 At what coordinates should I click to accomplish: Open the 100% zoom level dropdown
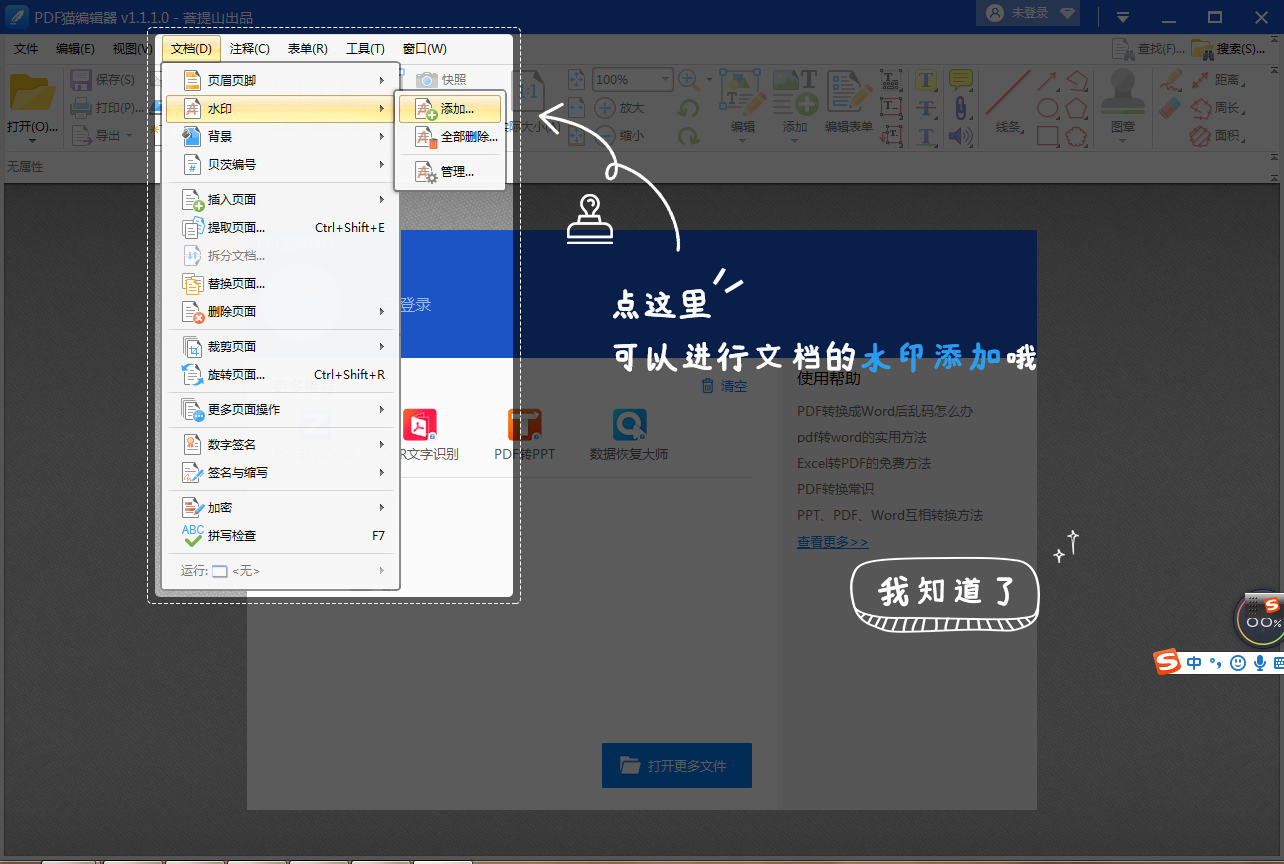[665, 79]
